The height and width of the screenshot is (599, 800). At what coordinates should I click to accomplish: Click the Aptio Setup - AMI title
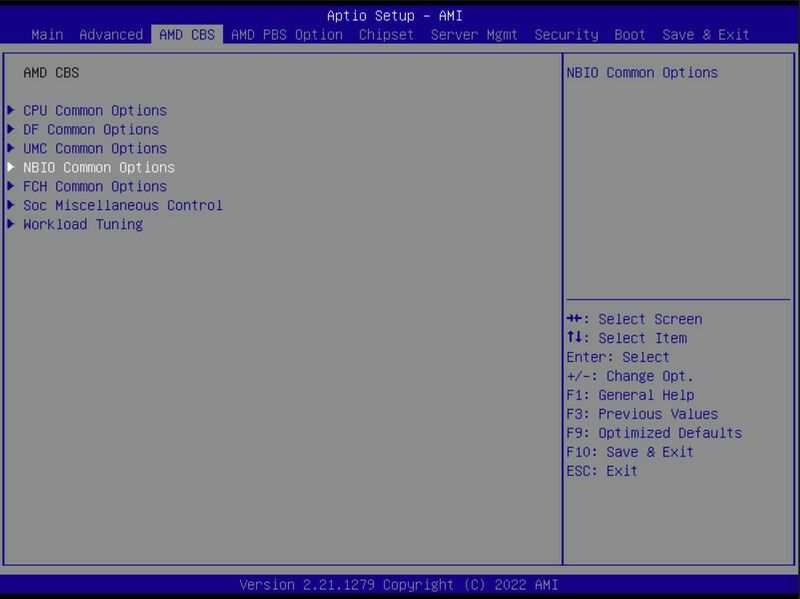tap(394, 16)
